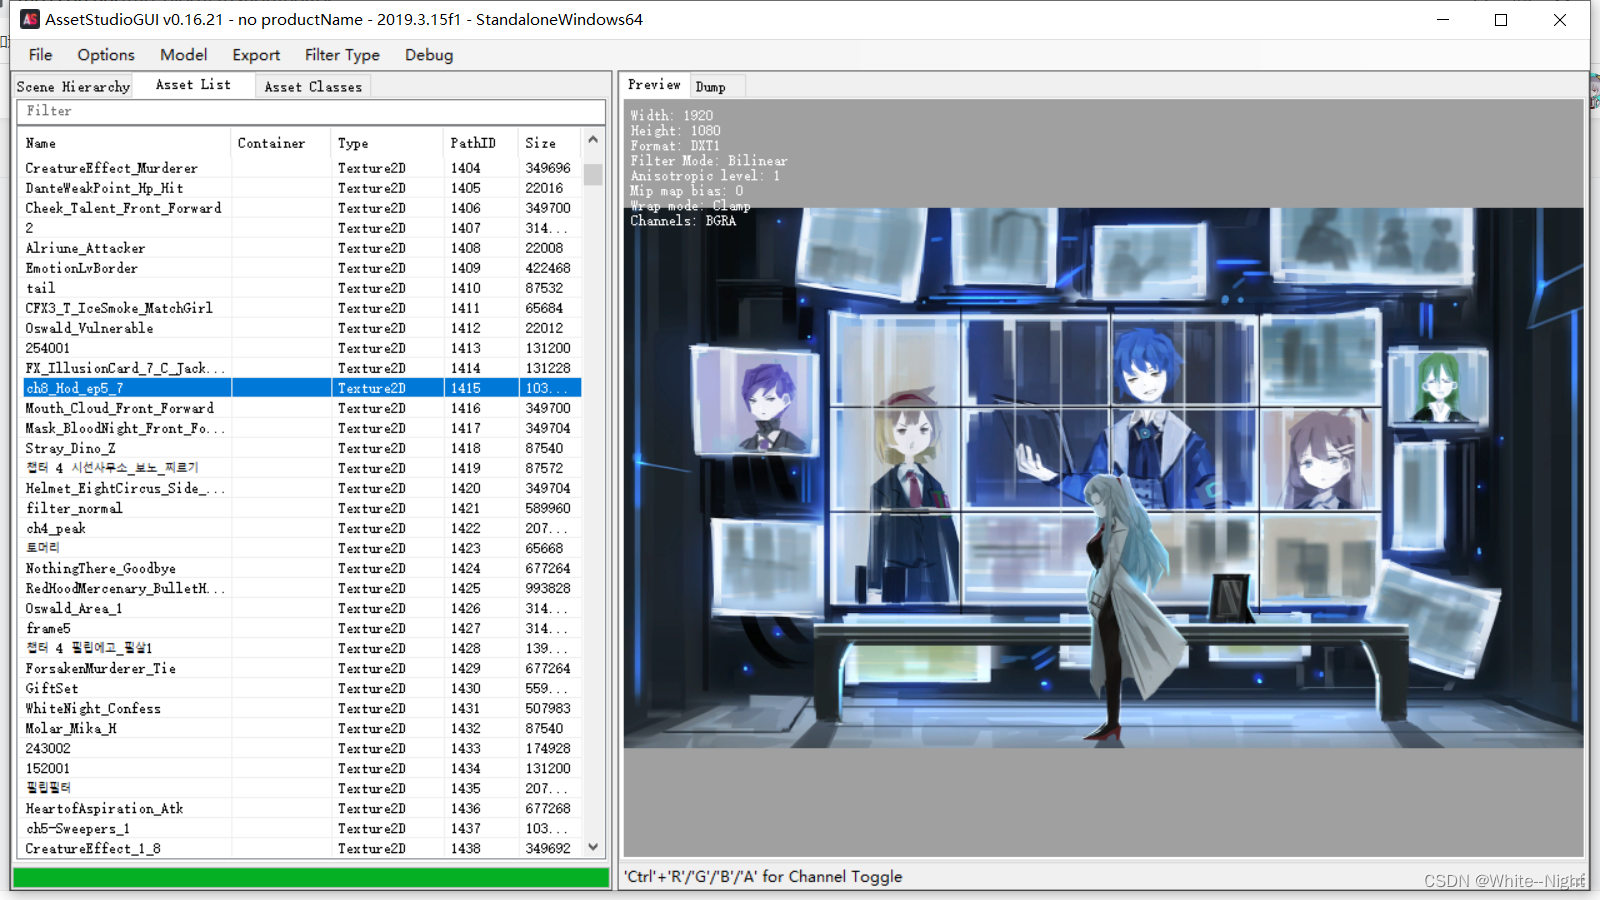Viewport: 1600px width, 900px height.
Task: Click PathID cell 1423
Action: 465,548
